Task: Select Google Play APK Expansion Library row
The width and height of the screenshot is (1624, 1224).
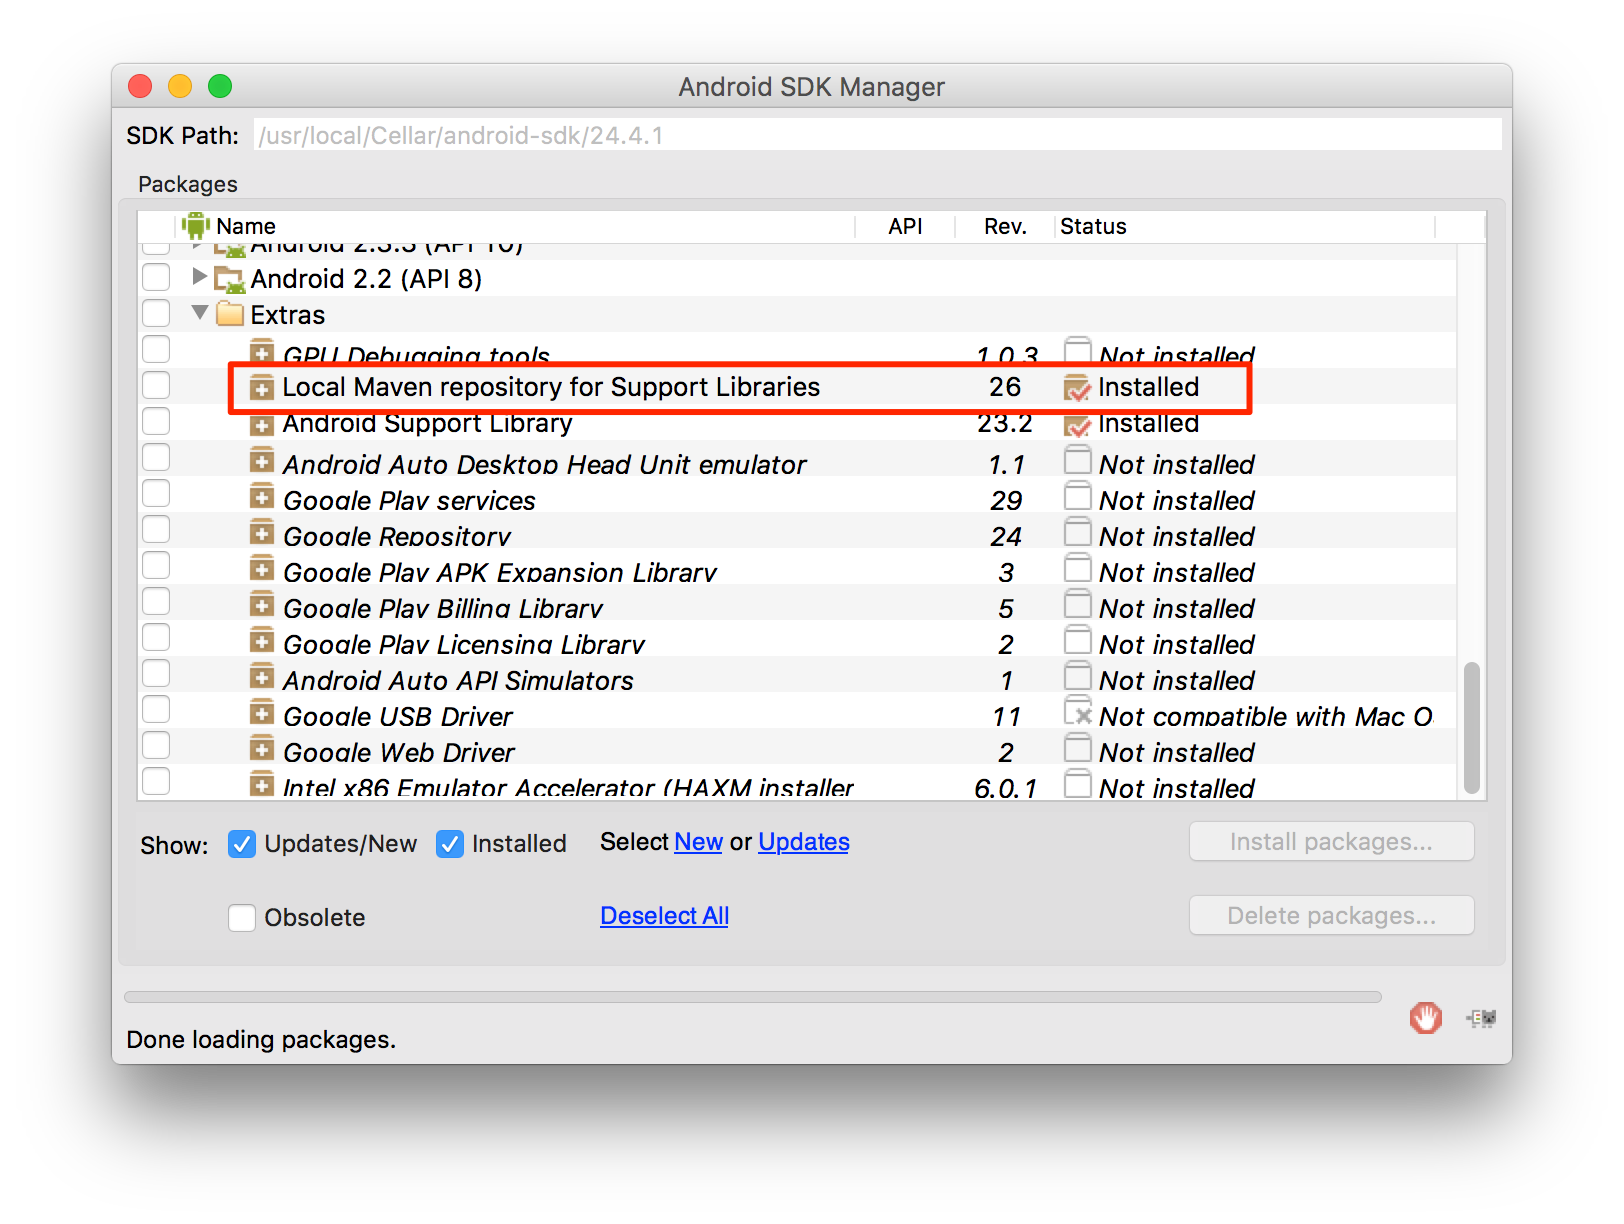Action: tap(796, 568)
